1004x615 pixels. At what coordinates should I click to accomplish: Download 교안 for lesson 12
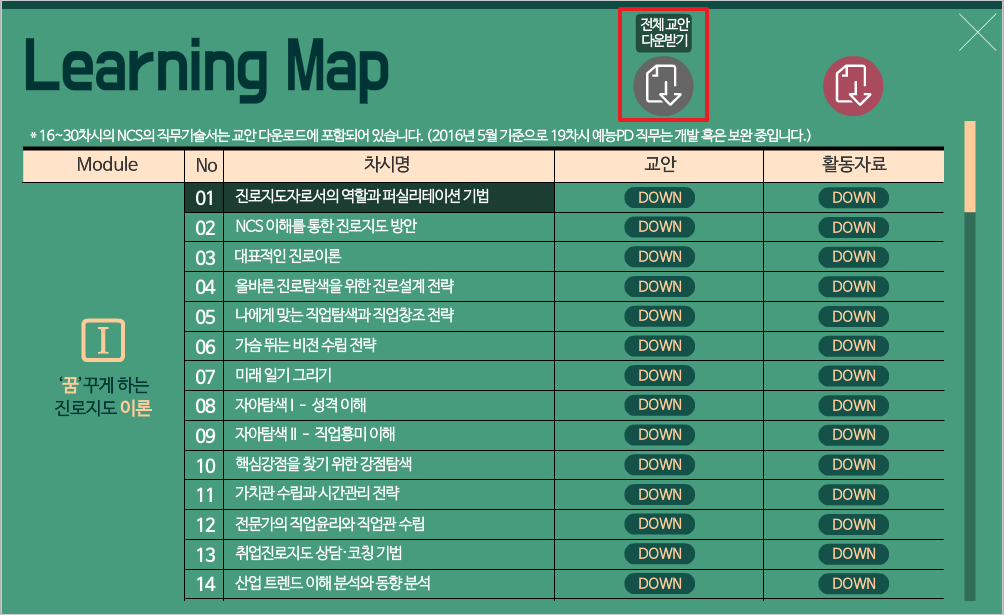coord(659,524)
